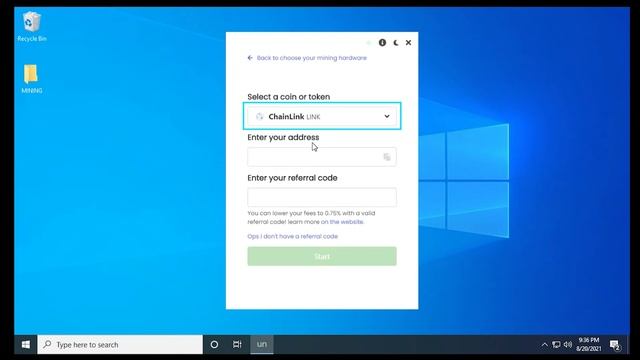Show hidden system tray icons
The image size is (640, 360).
544,345
